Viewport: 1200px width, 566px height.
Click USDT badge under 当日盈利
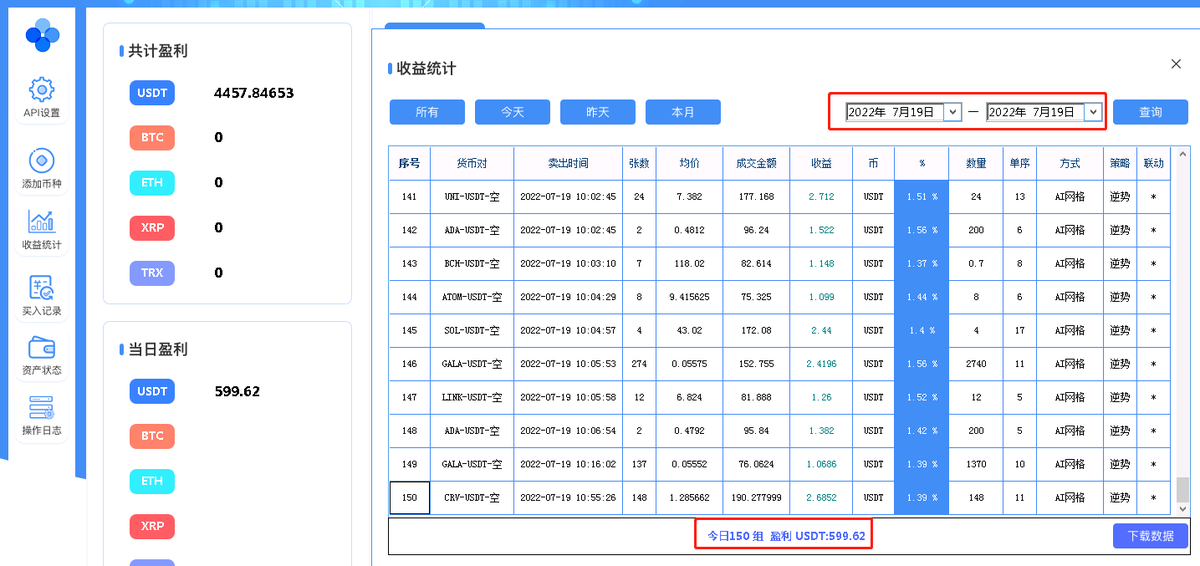pos(152,392)
